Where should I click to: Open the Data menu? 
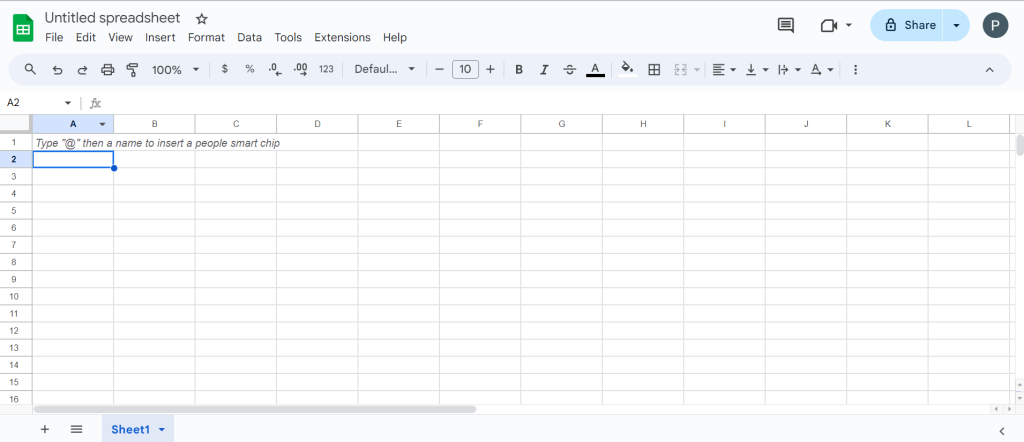pyautogui.click(x=249, y=37)
